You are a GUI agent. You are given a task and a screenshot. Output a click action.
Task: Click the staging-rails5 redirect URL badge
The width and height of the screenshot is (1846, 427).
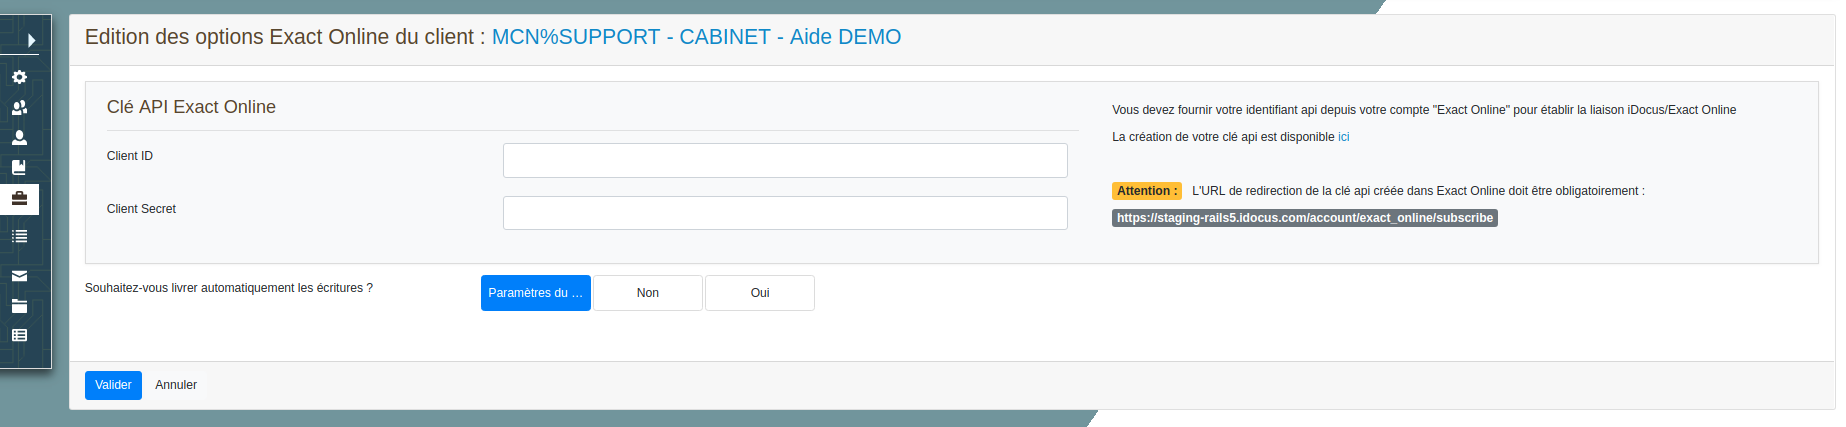pyautogui.click(x=1305, y=218)
